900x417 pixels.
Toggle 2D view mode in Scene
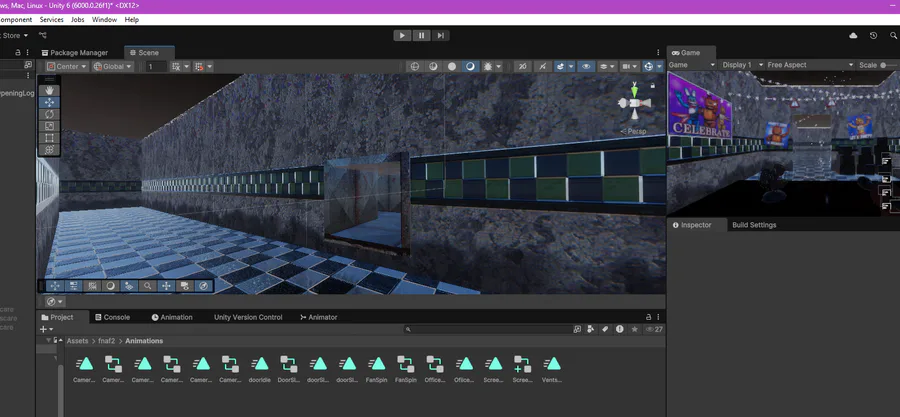(x=522, y=67)
